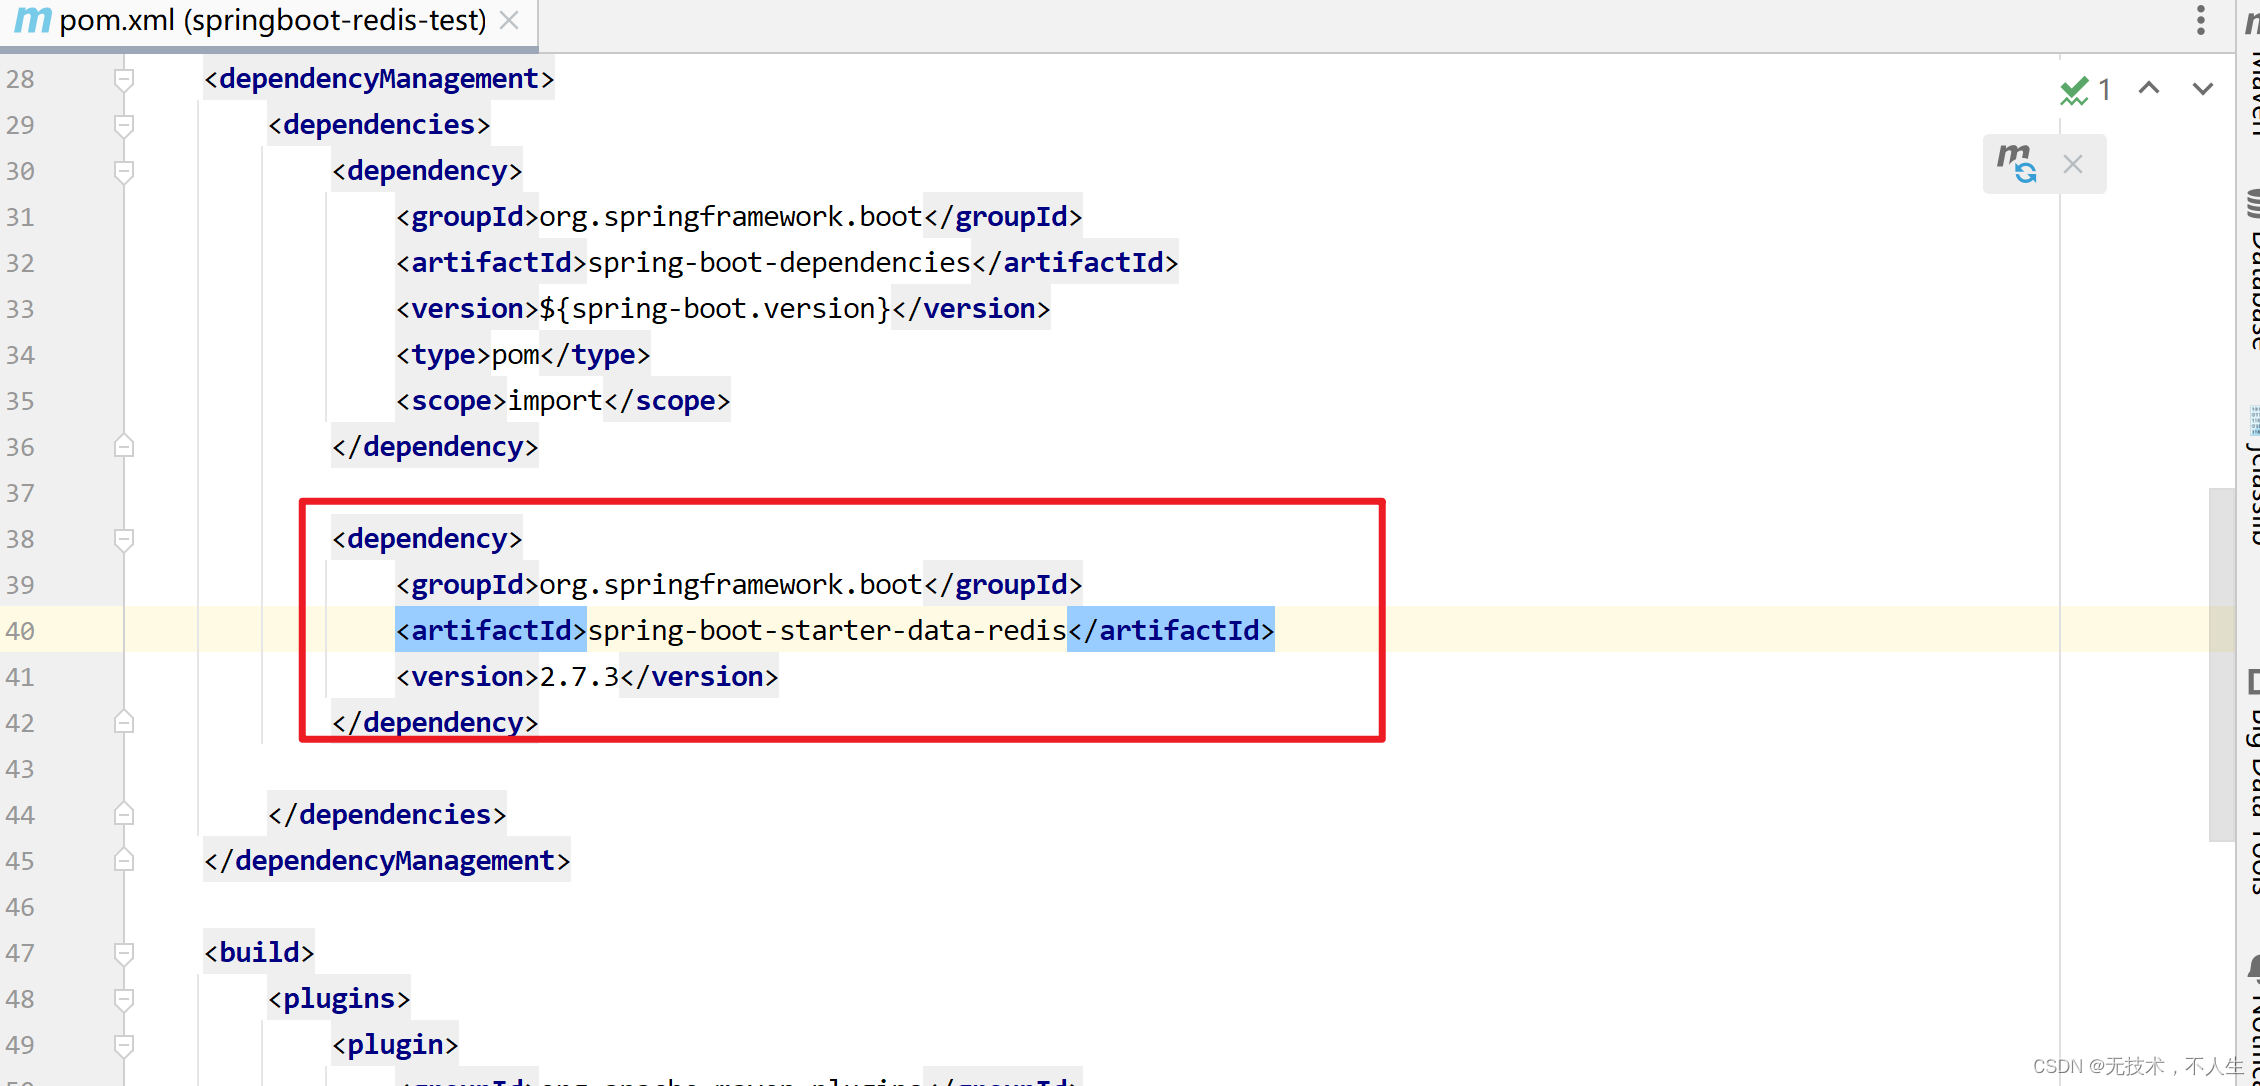
Task: Click the 2.7.3 version value
Action: [x=580, y=677]
